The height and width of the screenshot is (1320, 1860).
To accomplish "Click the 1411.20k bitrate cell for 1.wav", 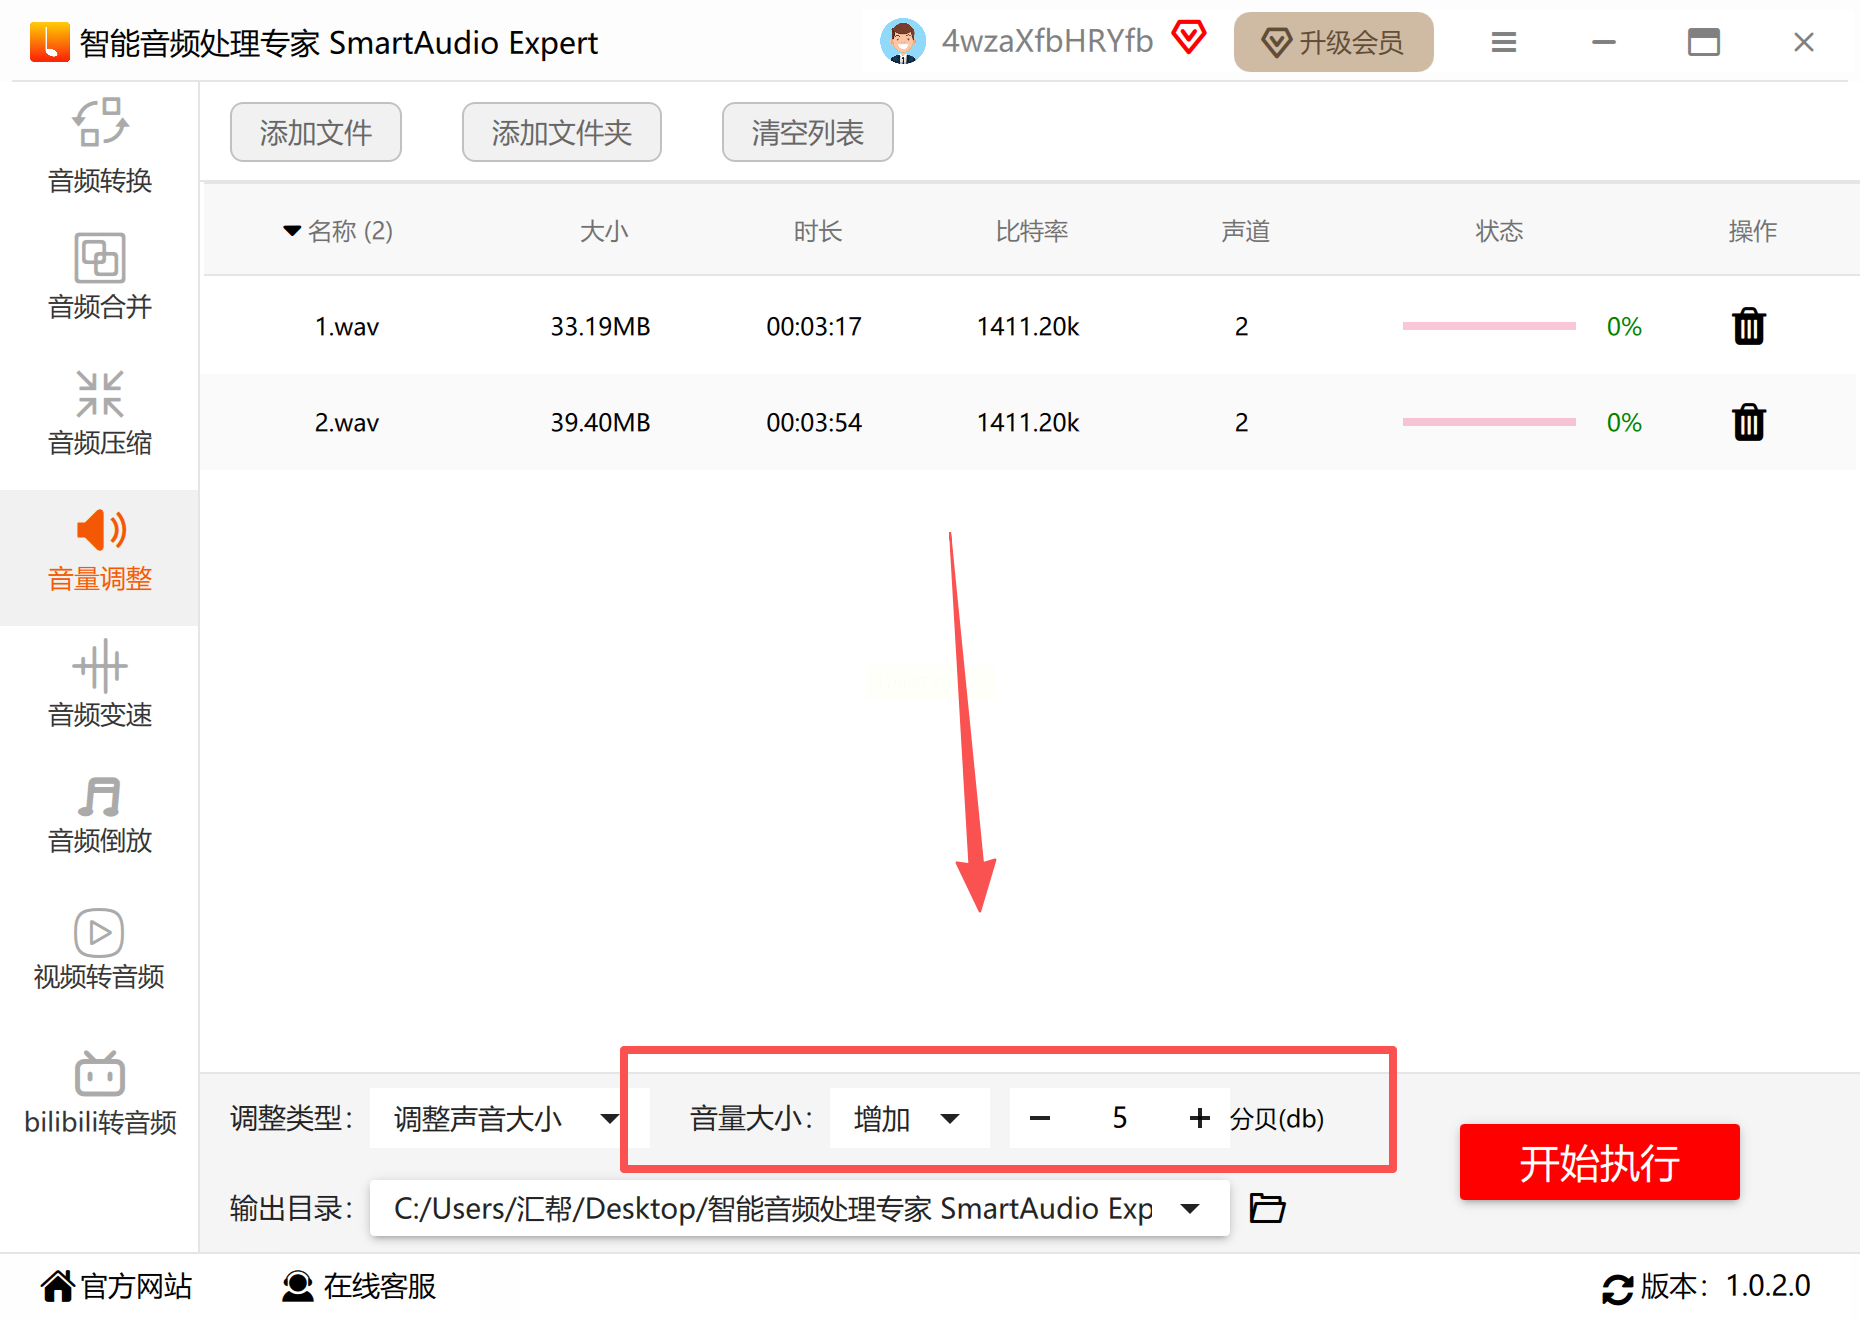I will (1028, 327).
